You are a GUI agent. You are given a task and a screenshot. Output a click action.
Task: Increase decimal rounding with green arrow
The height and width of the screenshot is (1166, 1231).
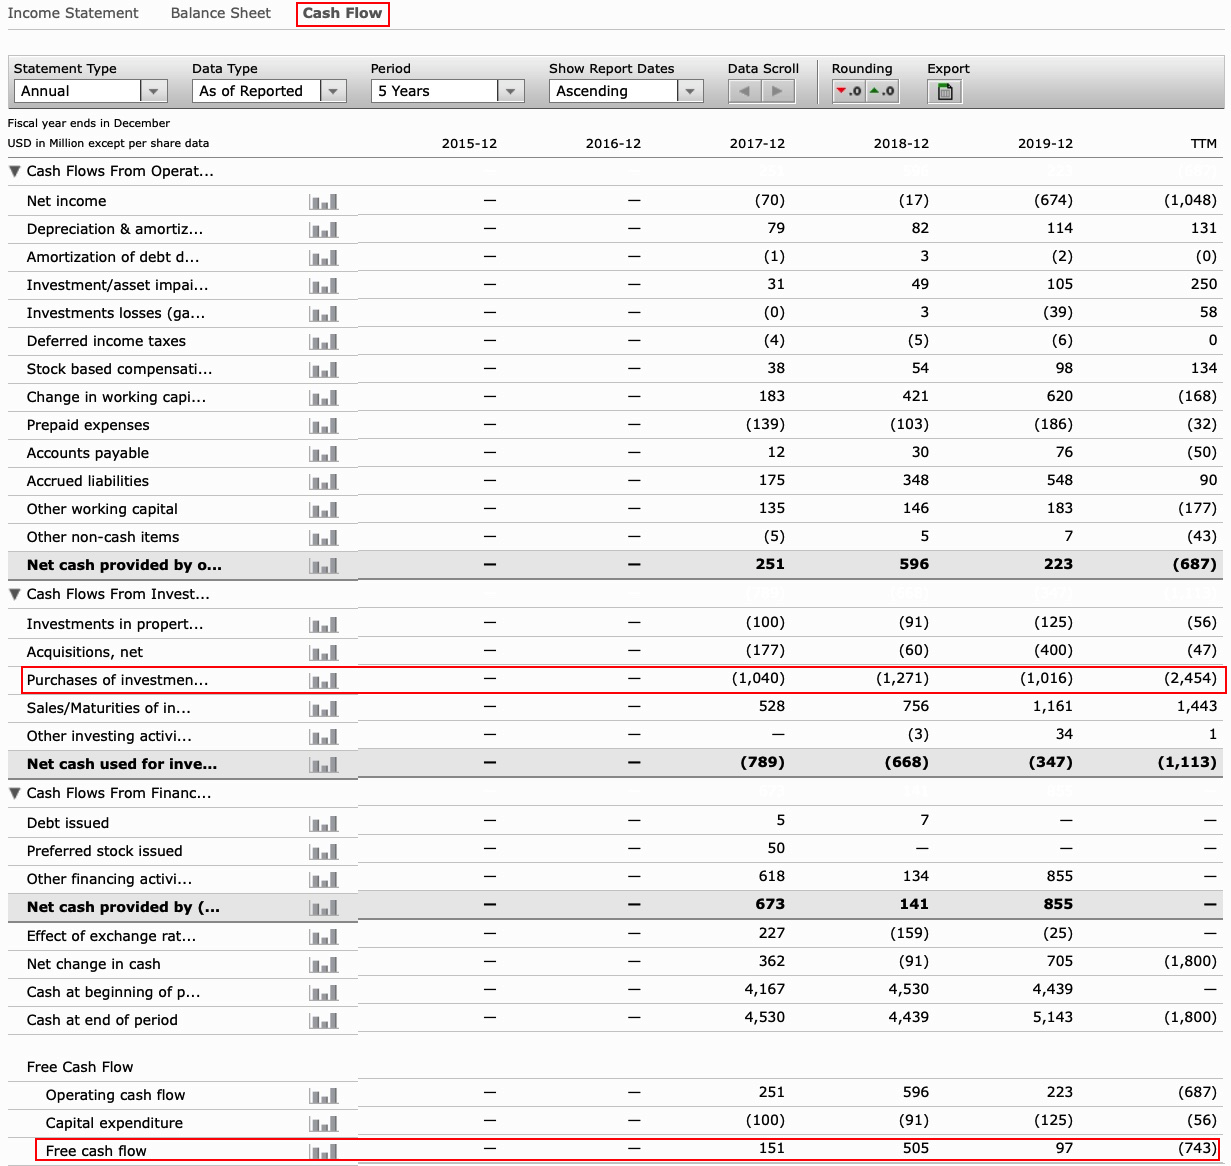(881, 91)
